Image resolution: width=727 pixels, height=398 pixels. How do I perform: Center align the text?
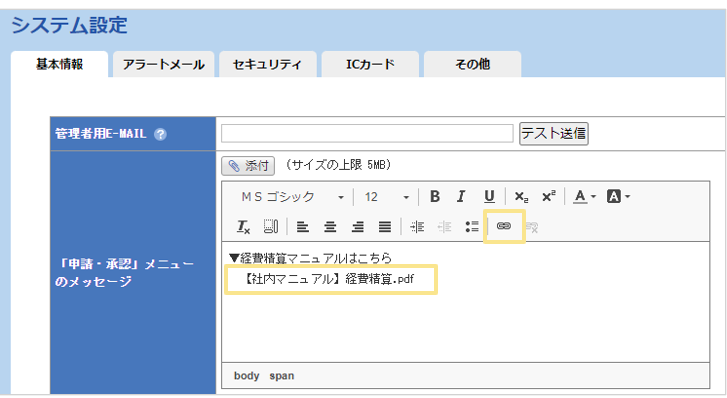pyautogui.click(x=330, y=227)
